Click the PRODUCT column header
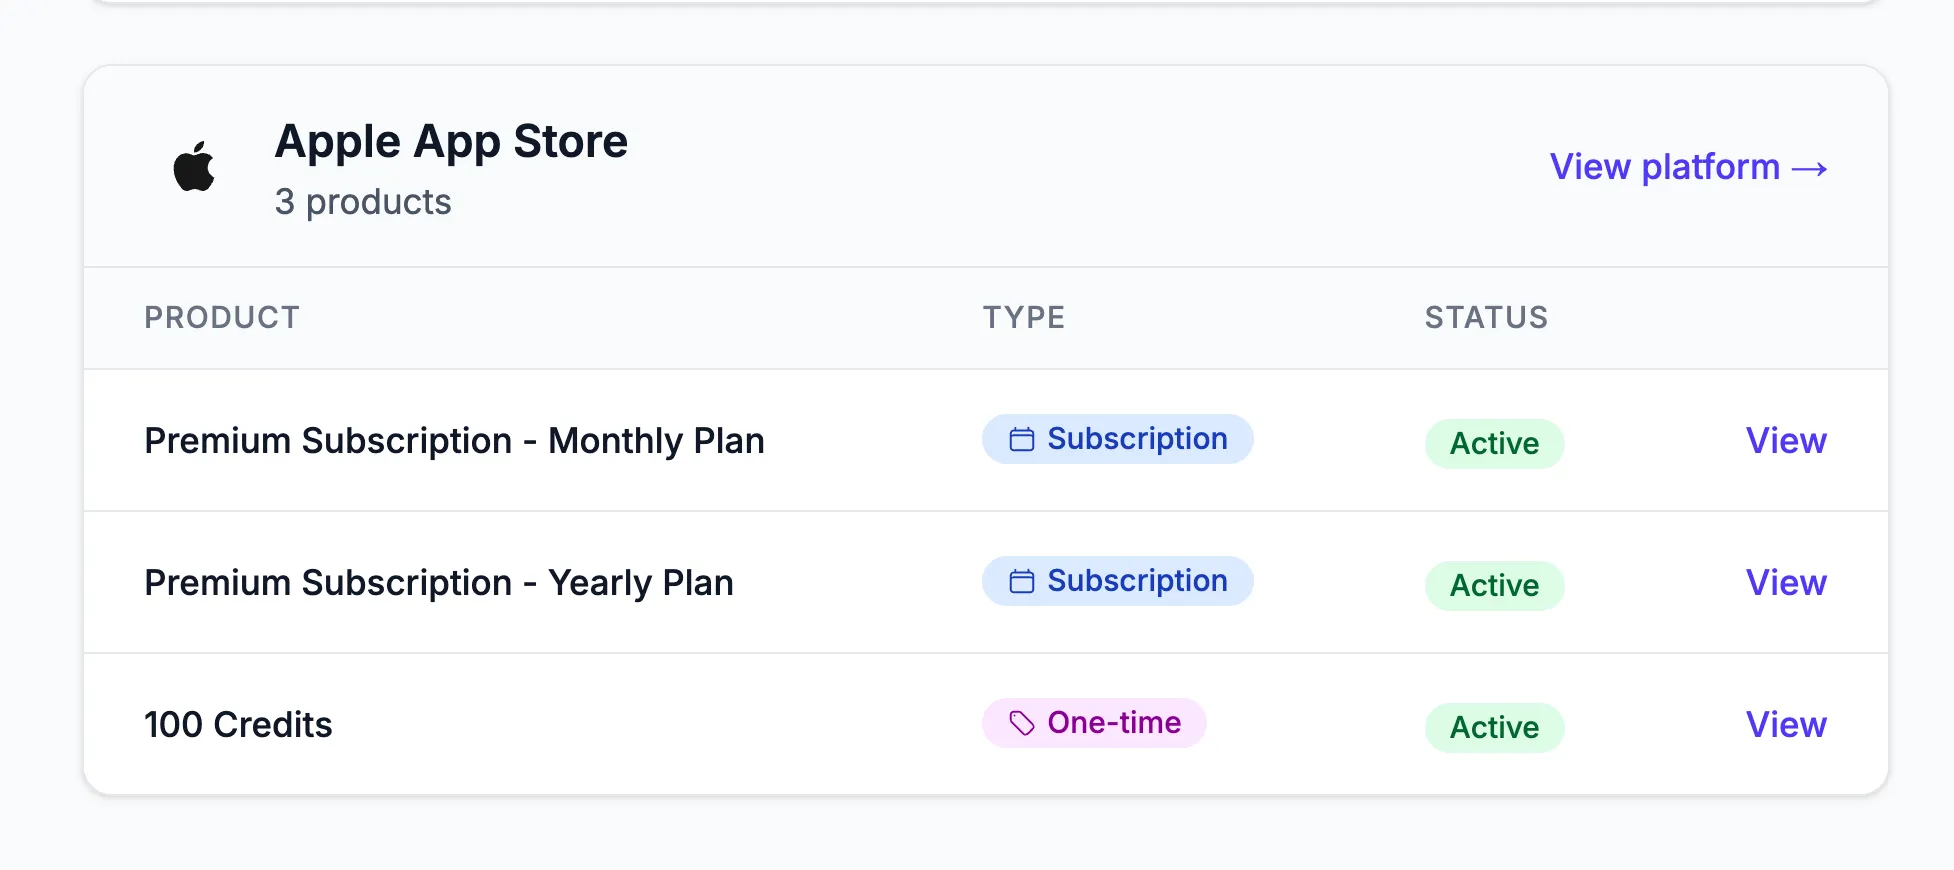The width and height of the screenshot is (1954, 870). [222, 317]
